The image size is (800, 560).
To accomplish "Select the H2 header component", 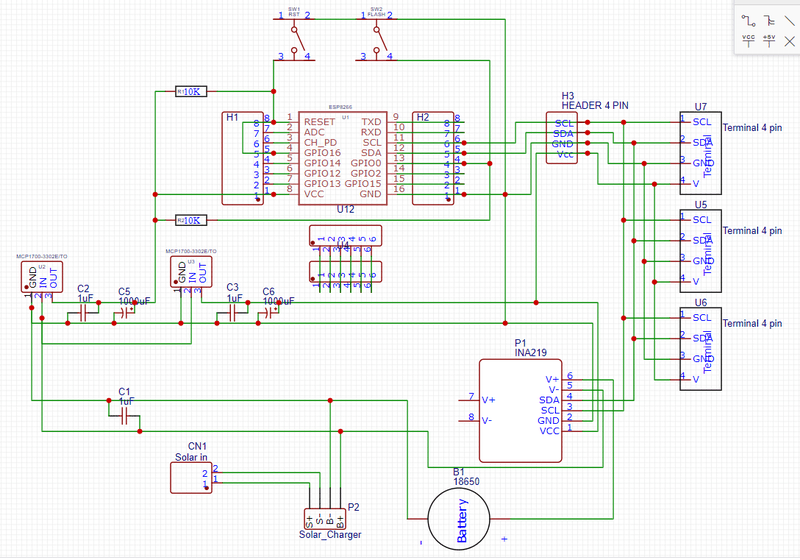I will [x=433, y=158].
